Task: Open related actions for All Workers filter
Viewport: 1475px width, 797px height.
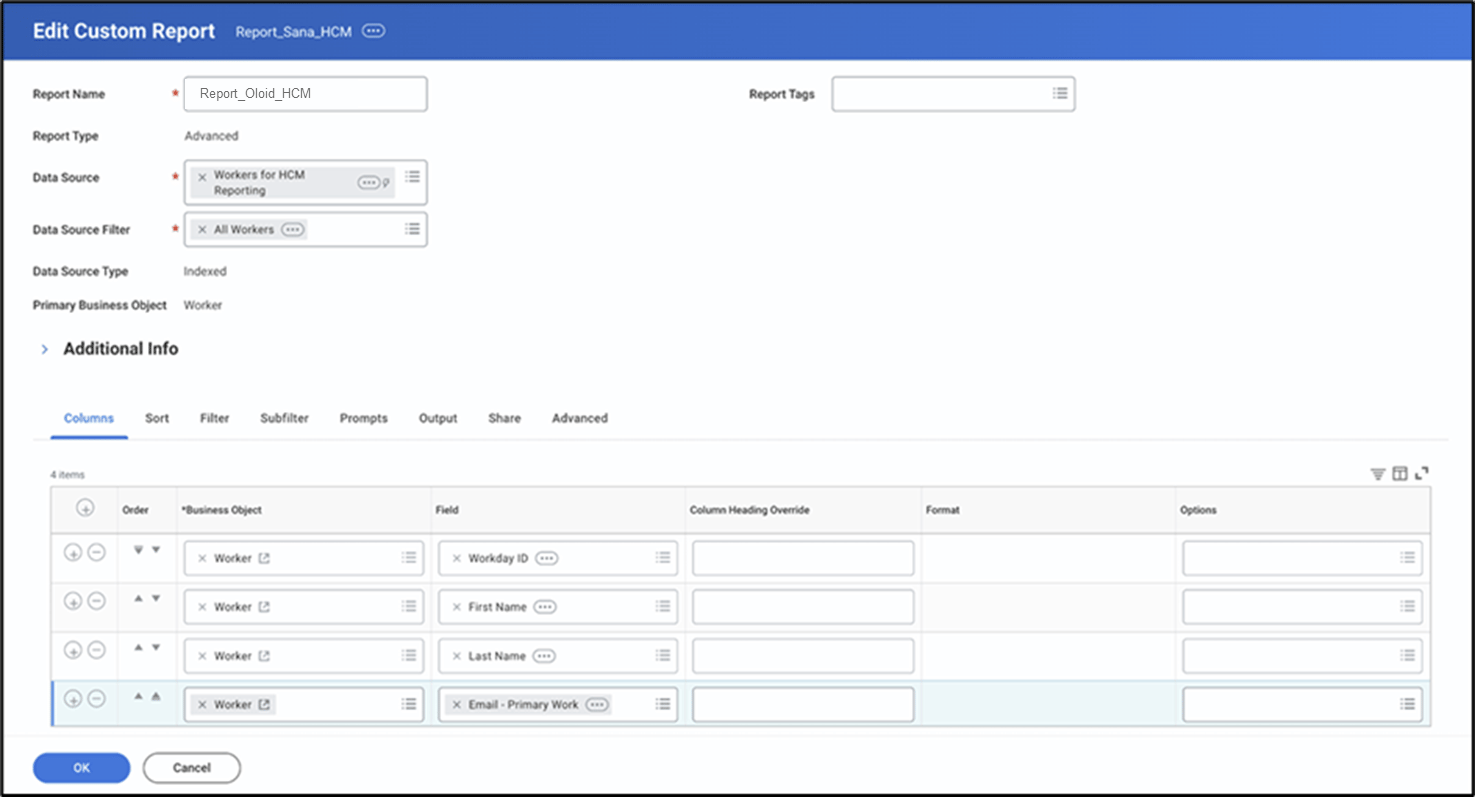Action: [292, 229]
